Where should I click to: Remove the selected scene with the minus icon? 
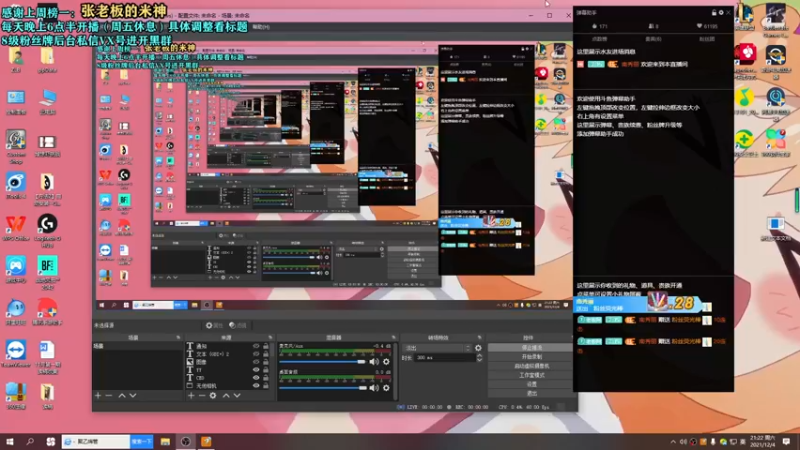point(109,395)
